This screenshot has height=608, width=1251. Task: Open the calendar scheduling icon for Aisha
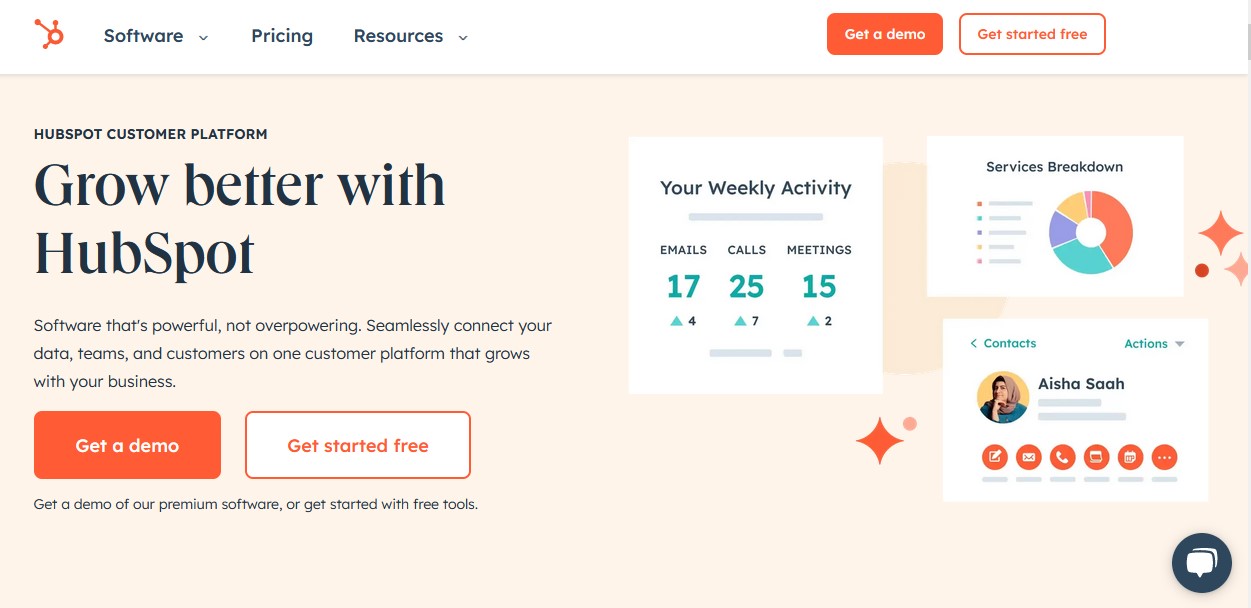coord(1130,457)
